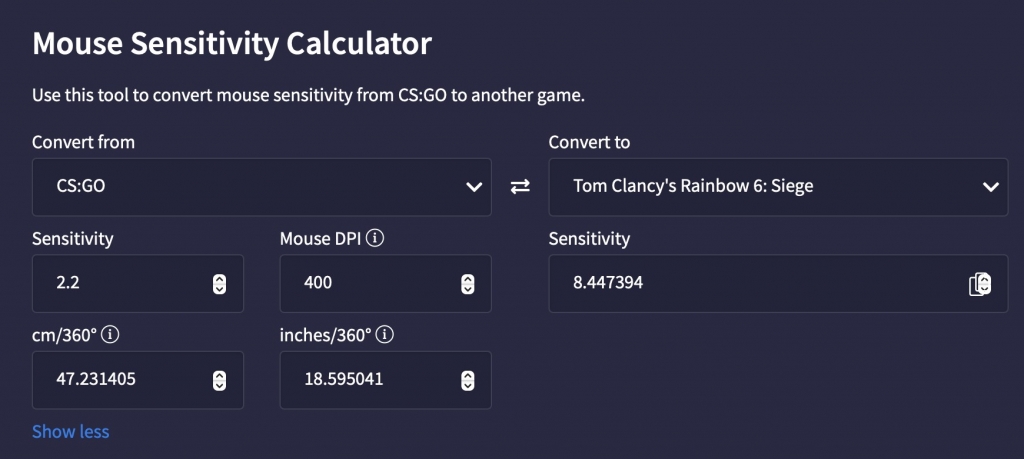This screenshot has width=1024, height=459.
Task: Open the CS:GO convert from dropdown
Action: click(261, 187)
